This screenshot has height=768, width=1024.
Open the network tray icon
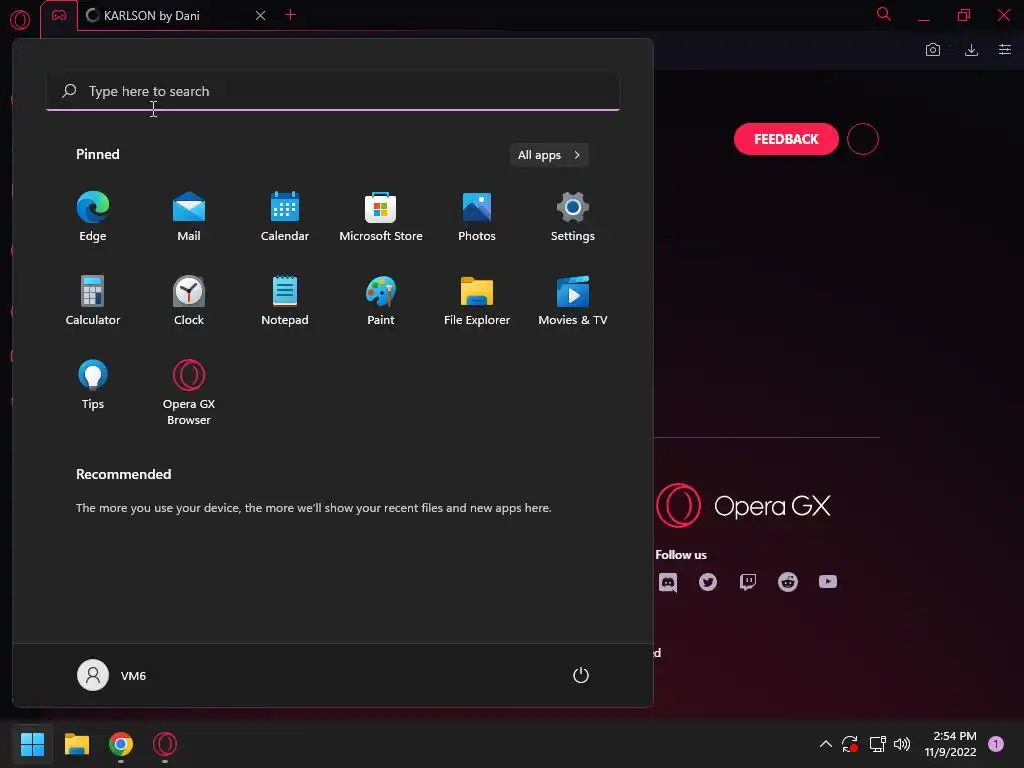877,744
